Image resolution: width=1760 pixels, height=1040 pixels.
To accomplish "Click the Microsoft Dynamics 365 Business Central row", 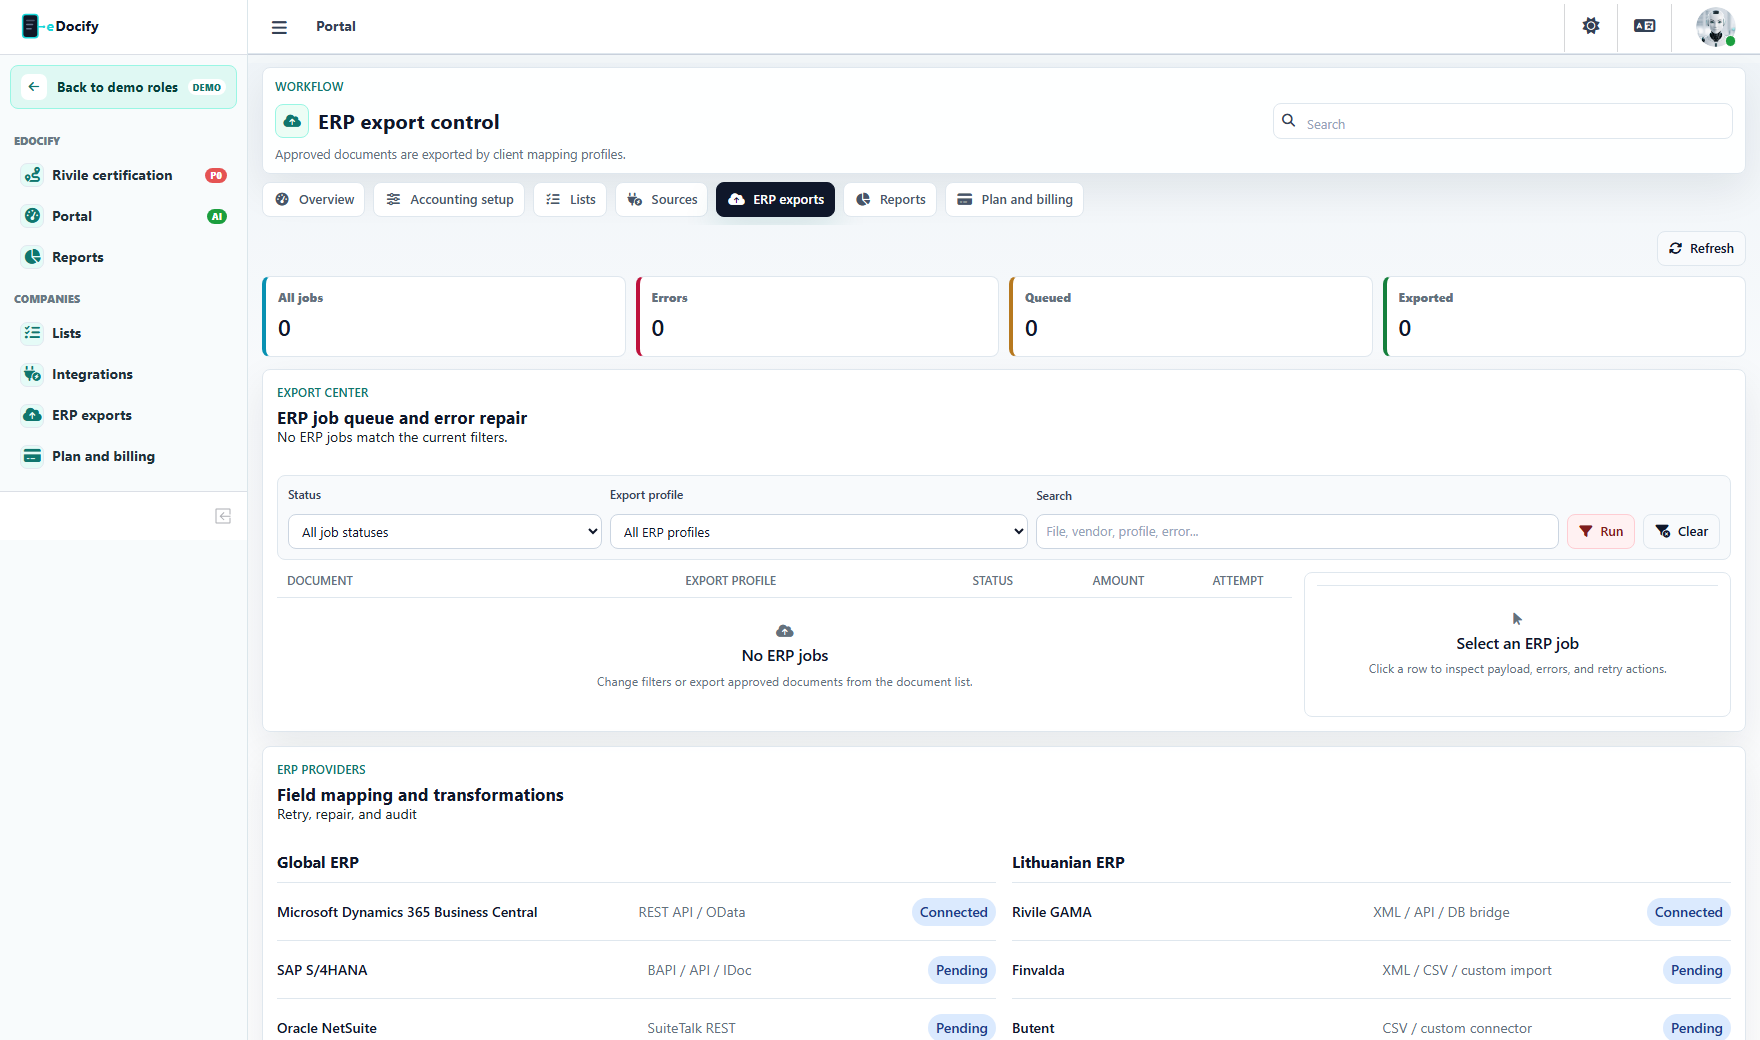I will [636, 912].
